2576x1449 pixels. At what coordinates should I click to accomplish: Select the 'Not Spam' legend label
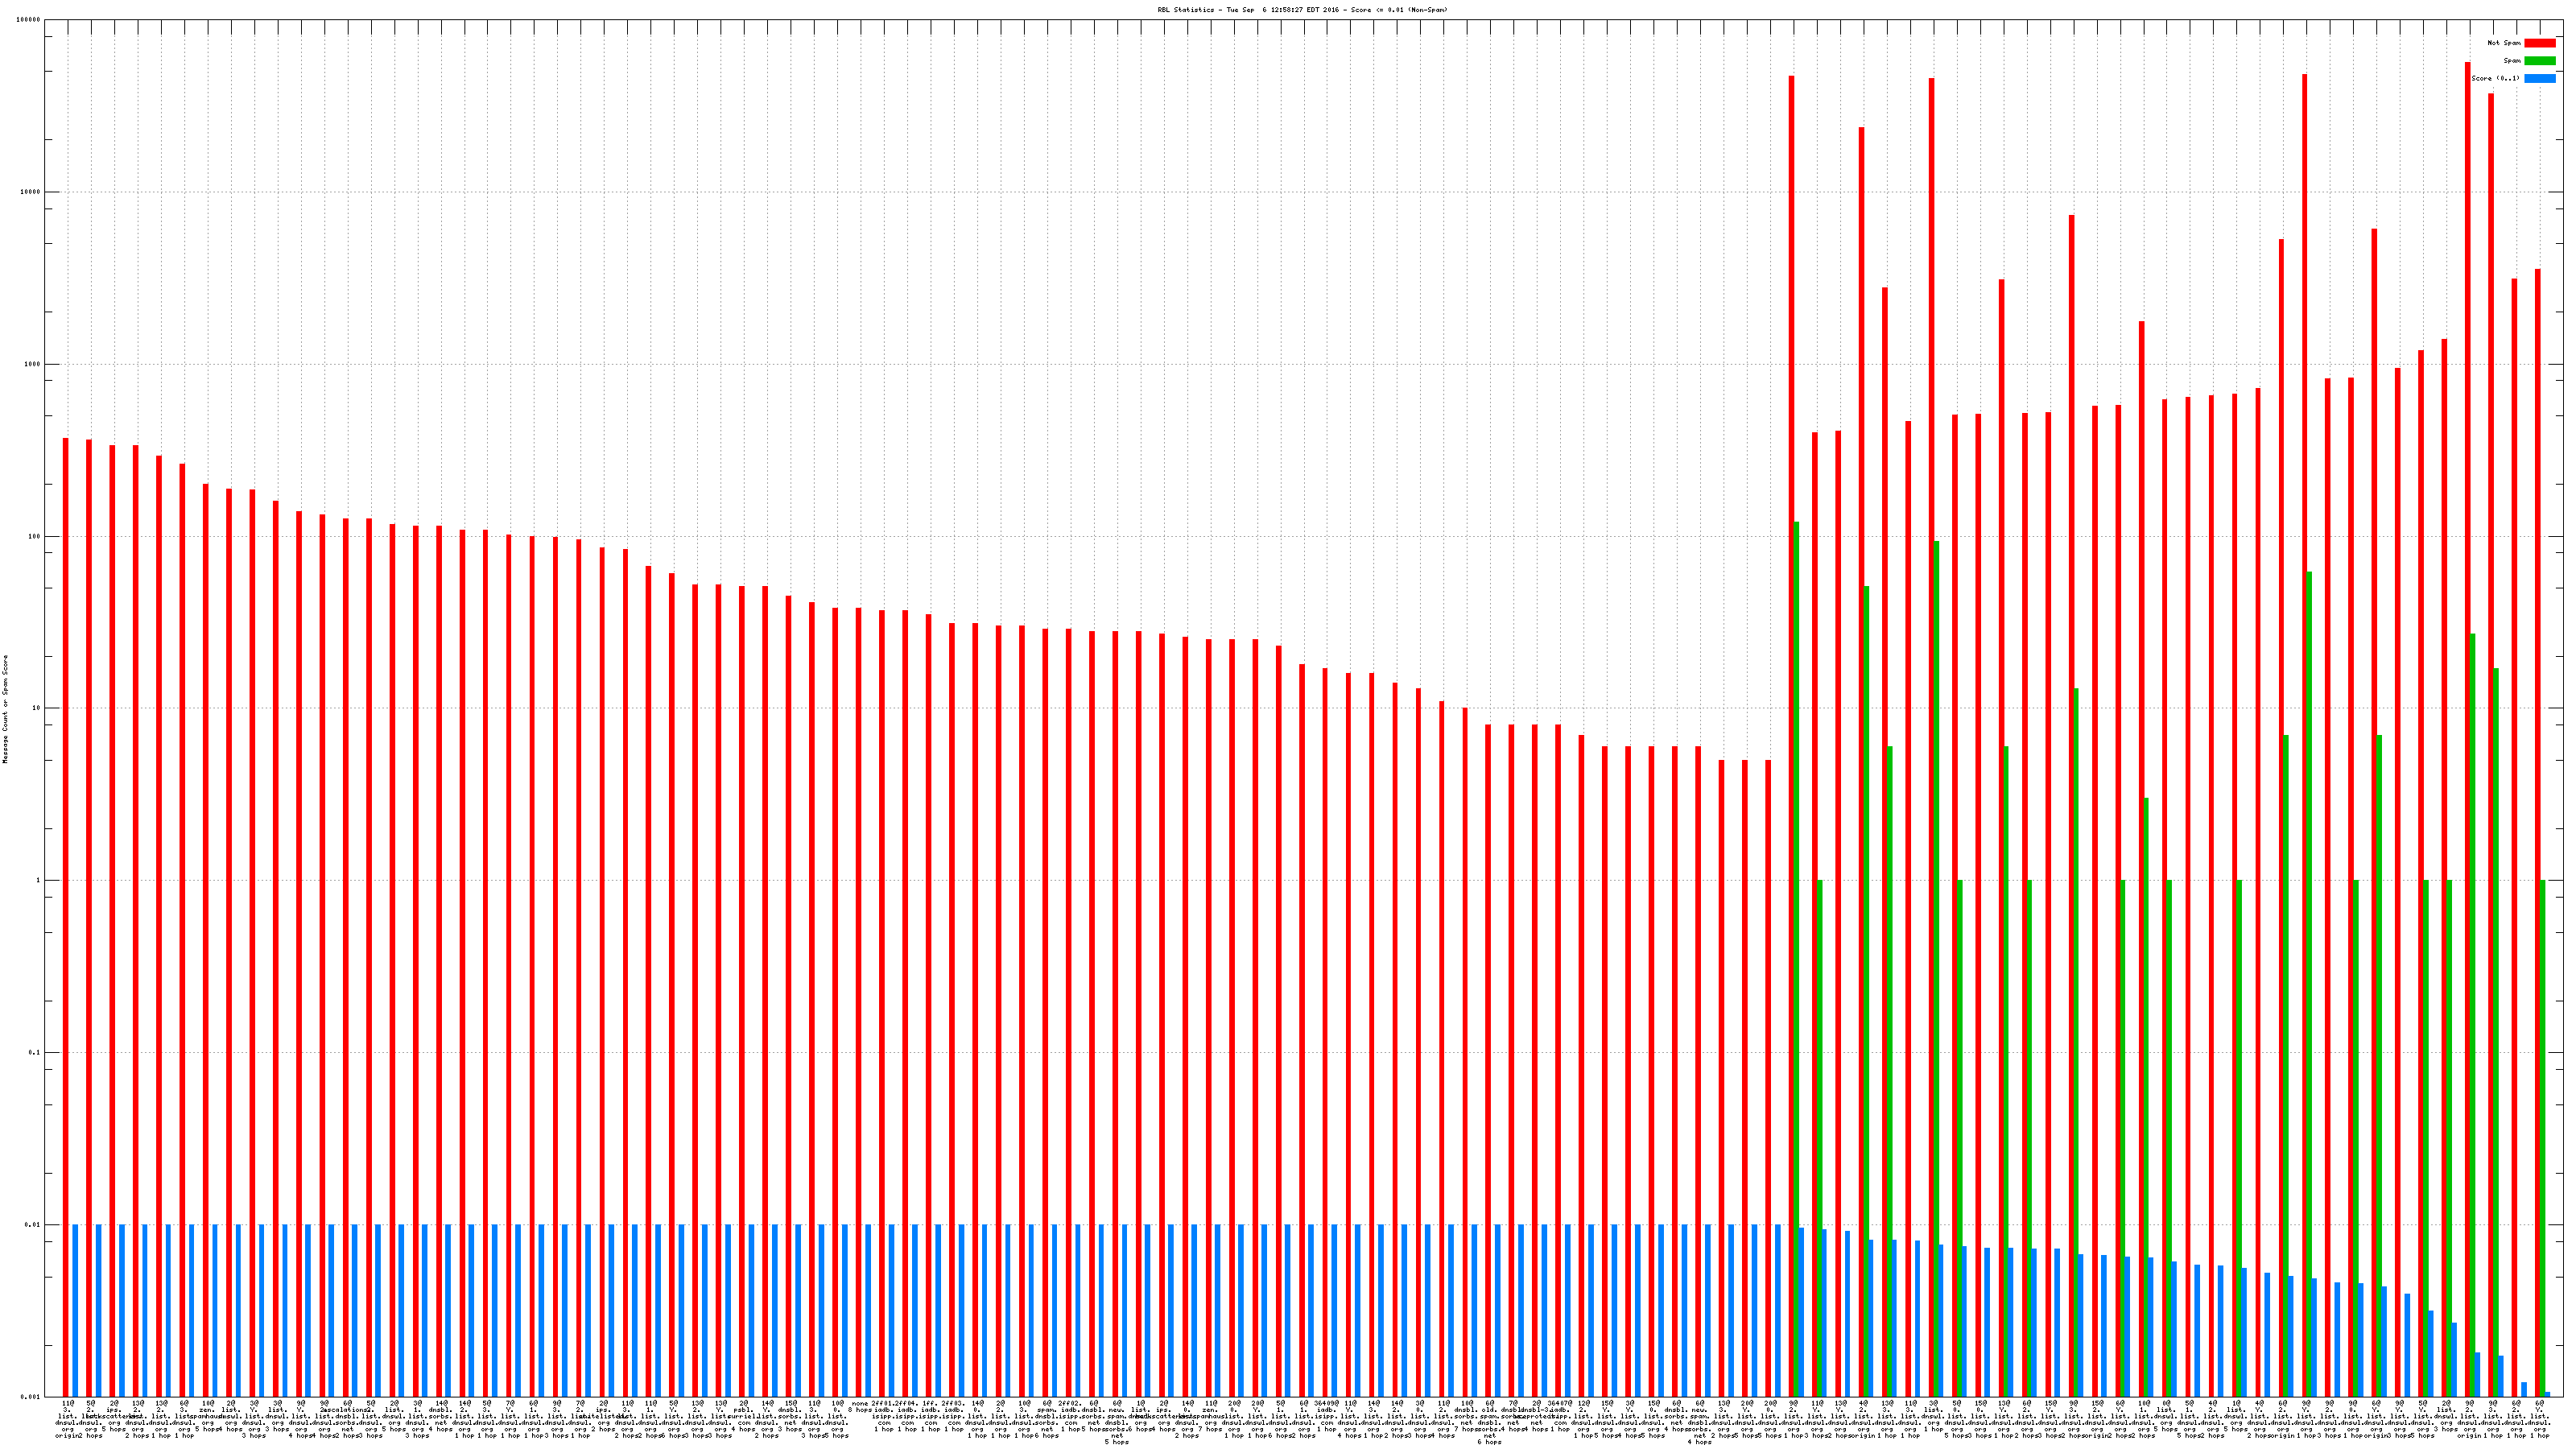pos(2504,43)
